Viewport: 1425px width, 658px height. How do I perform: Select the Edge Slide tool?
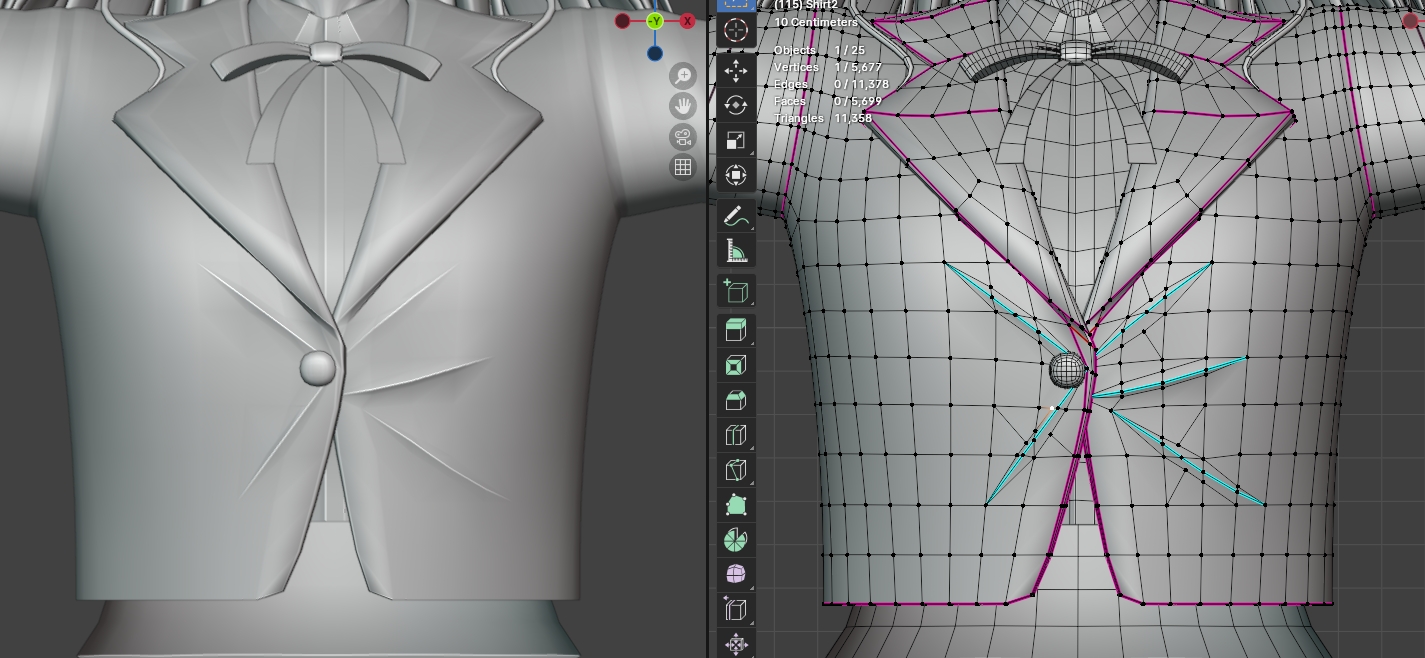pos(736,610)
